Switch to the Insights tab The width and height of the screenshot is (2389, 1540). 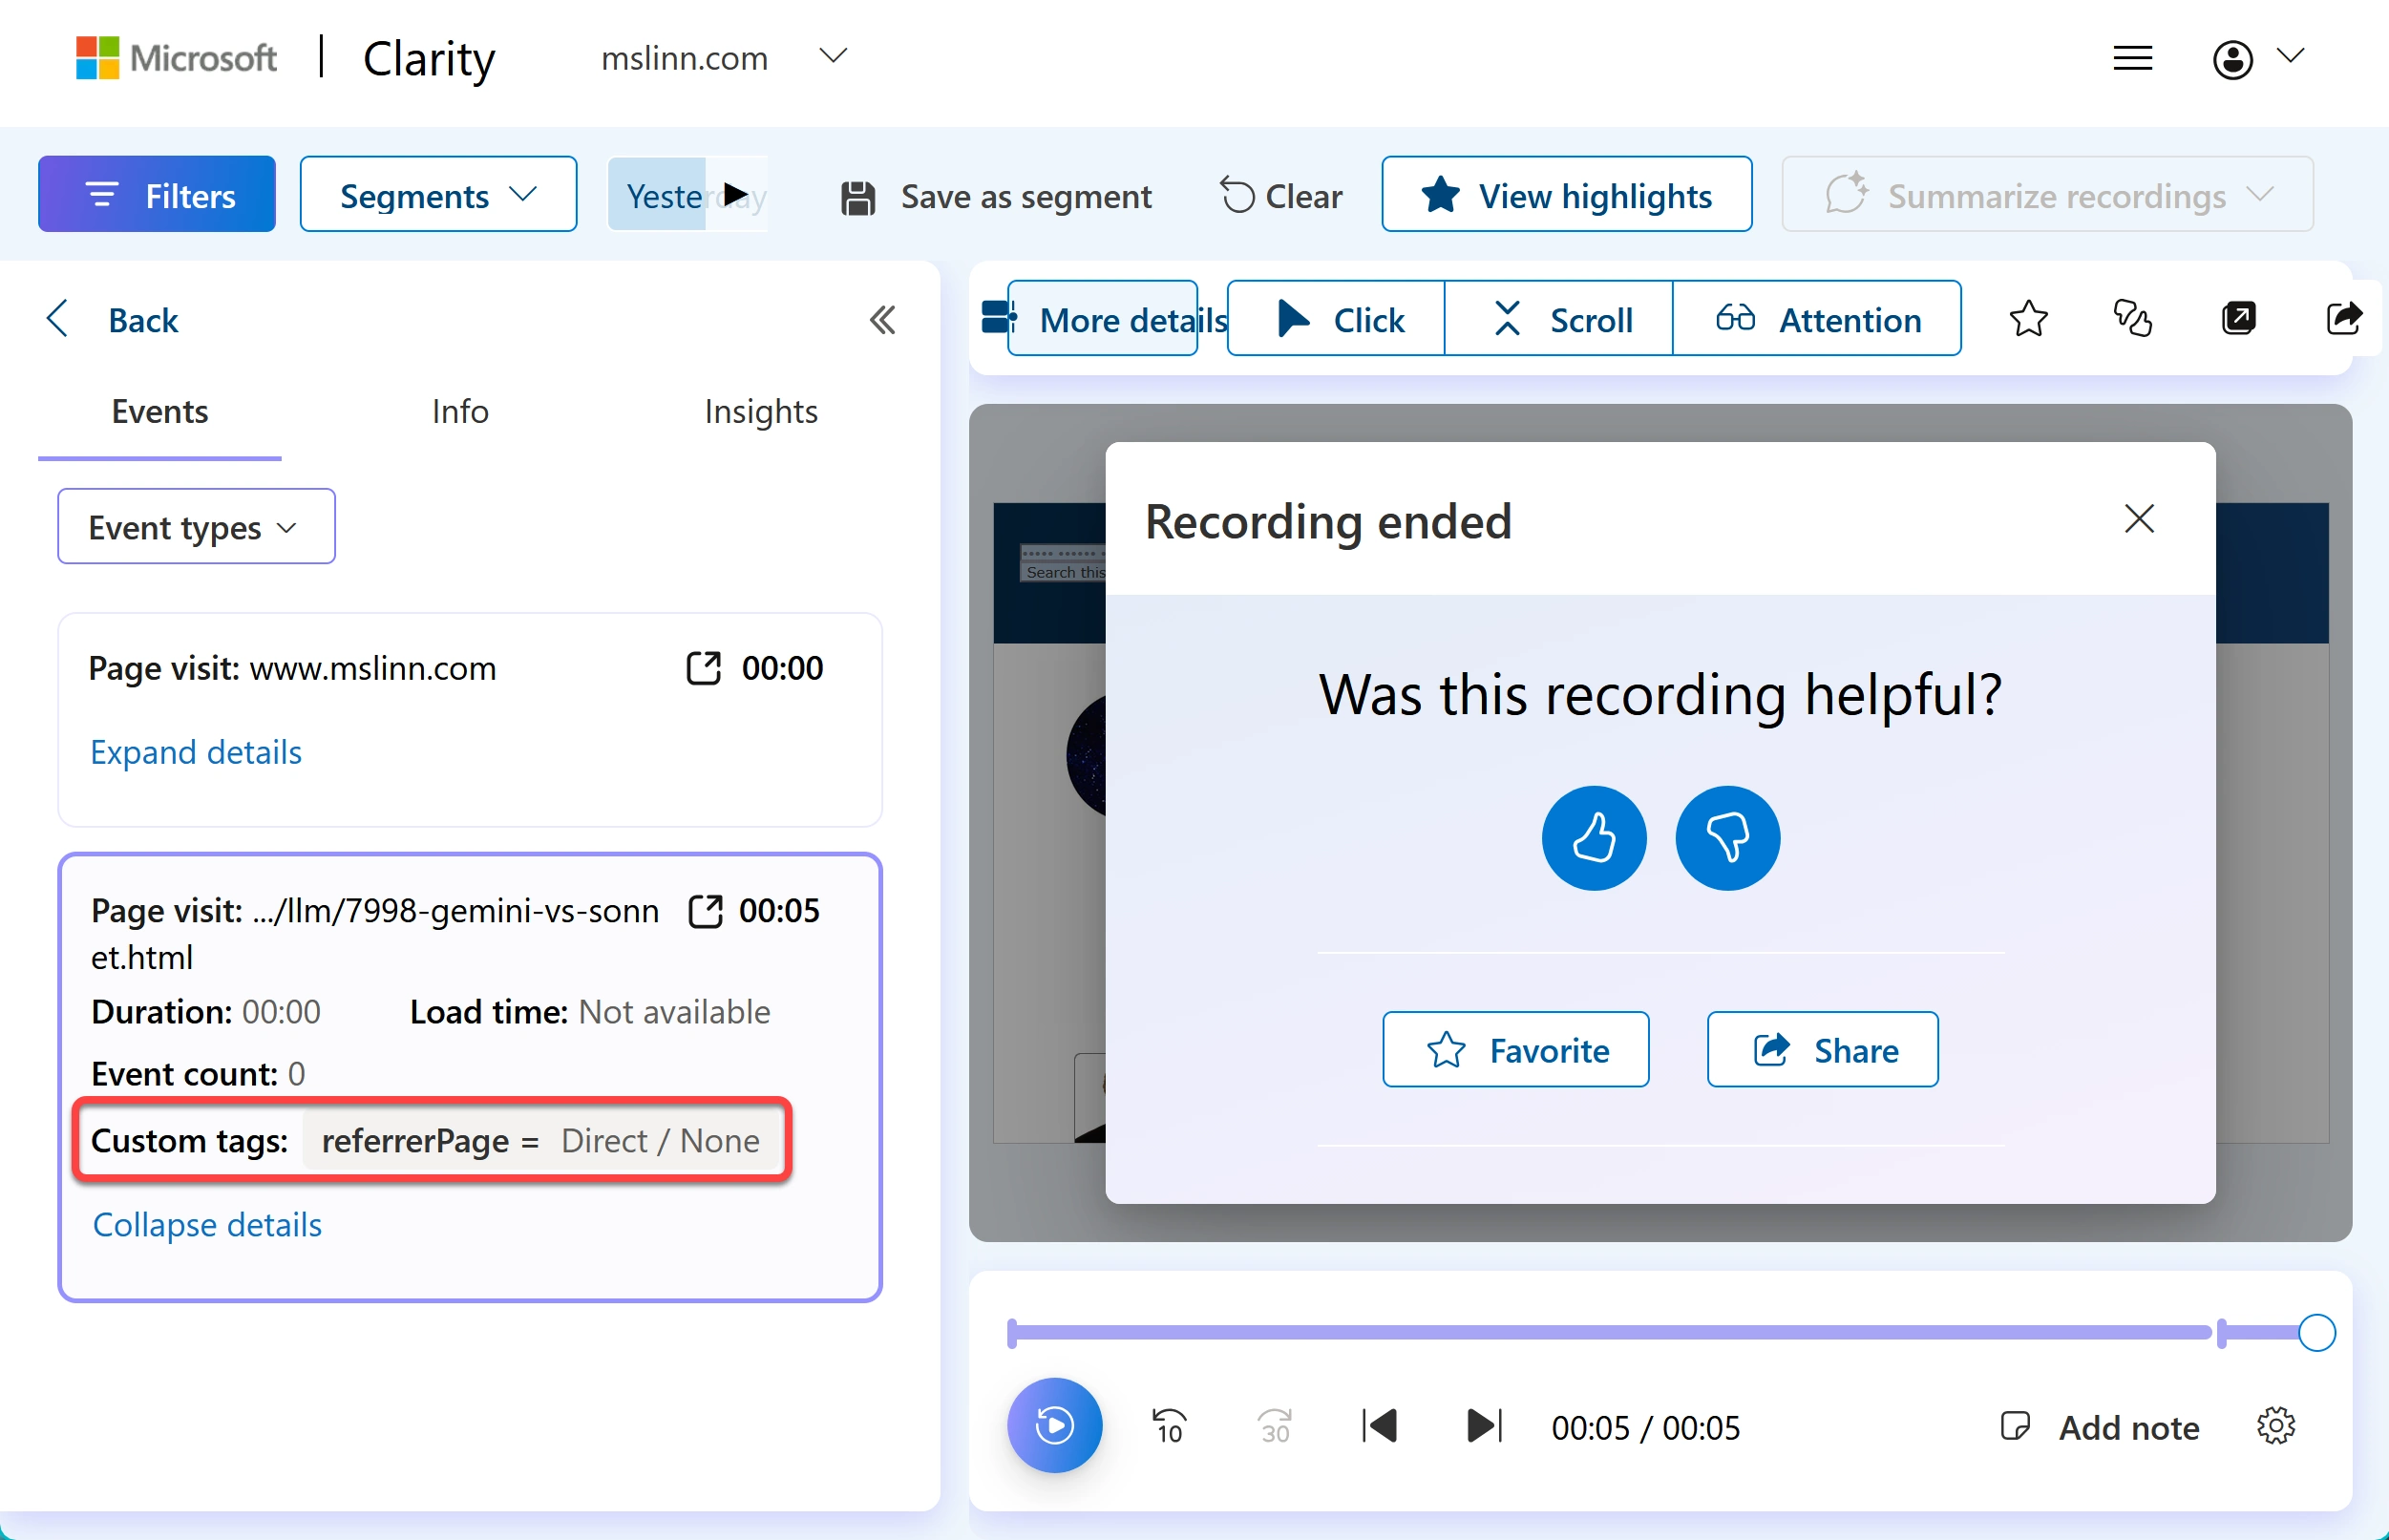[x=760, y=412]
